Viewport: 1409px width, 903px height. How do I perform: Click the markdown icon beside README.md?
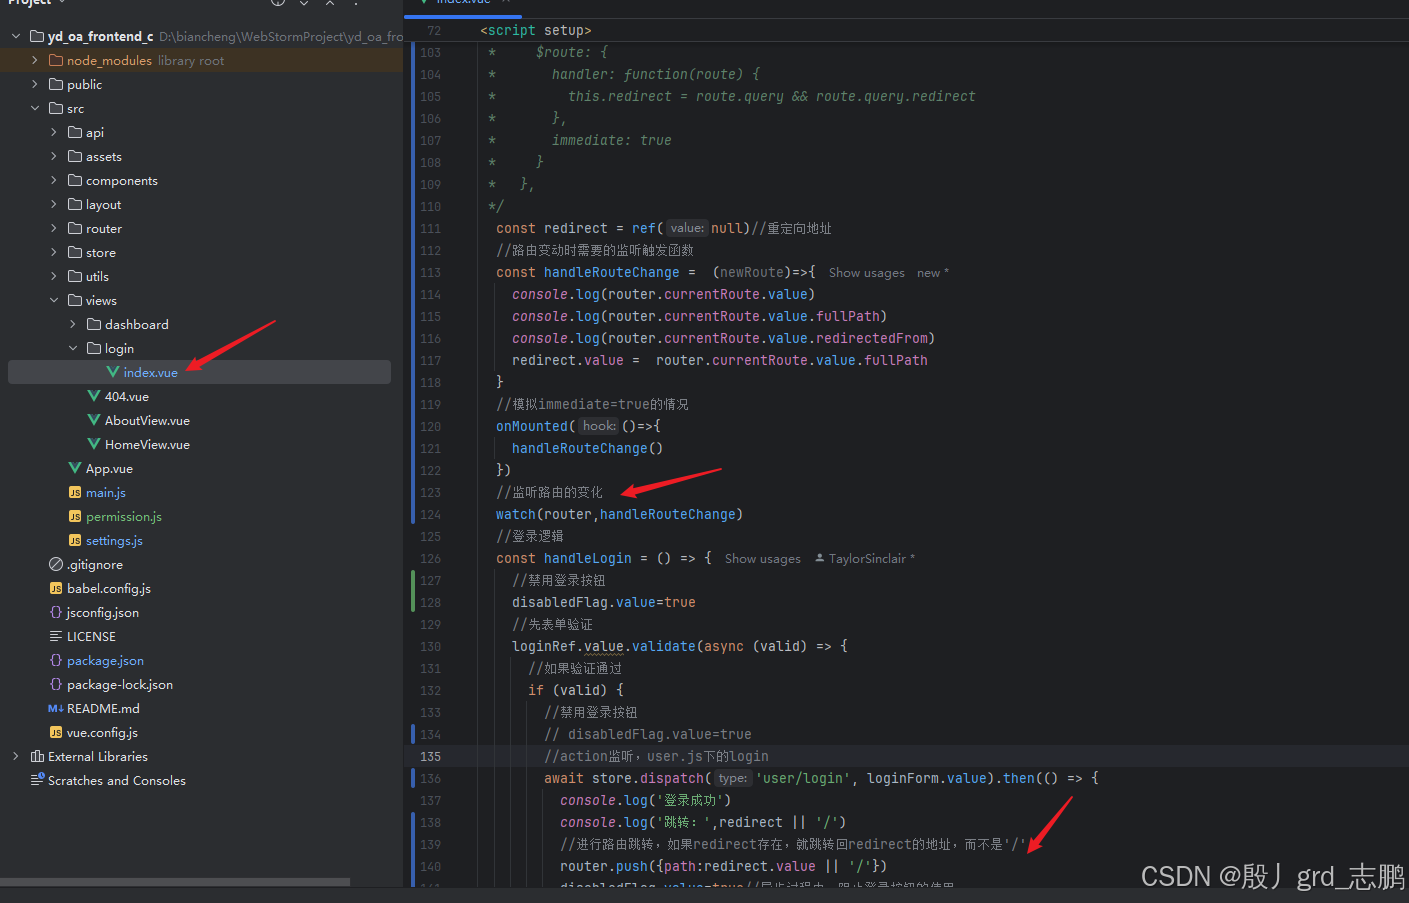56,709
